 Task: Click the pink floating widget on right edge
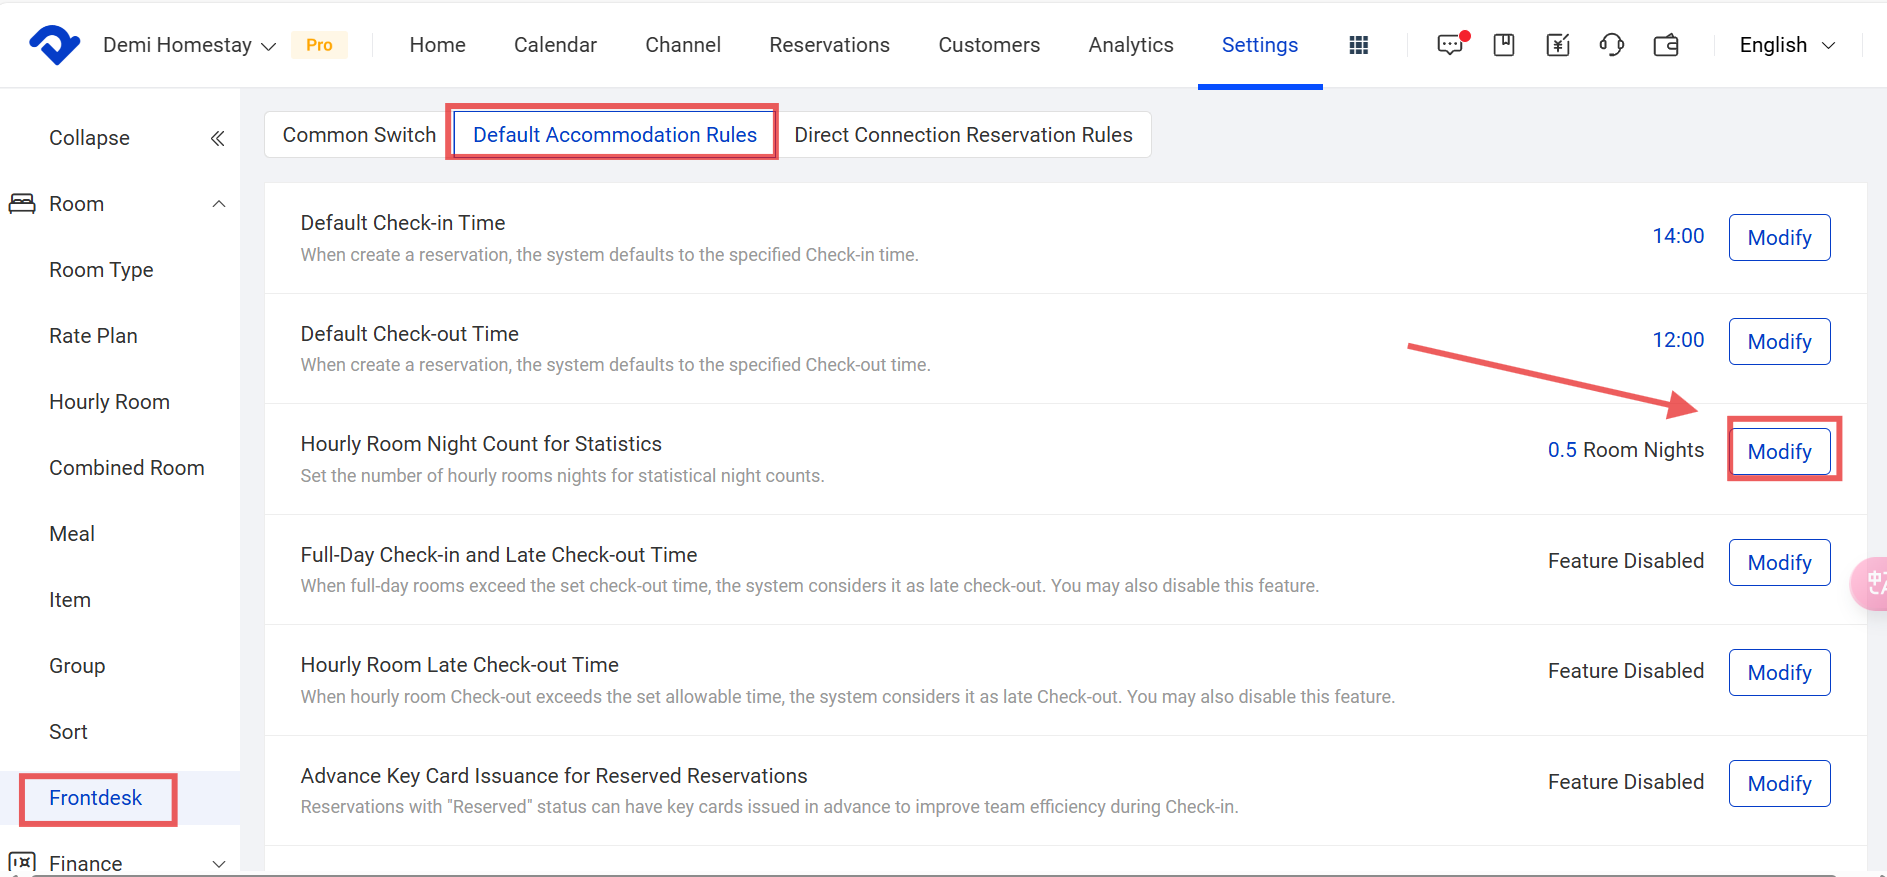coord(1870,583)
